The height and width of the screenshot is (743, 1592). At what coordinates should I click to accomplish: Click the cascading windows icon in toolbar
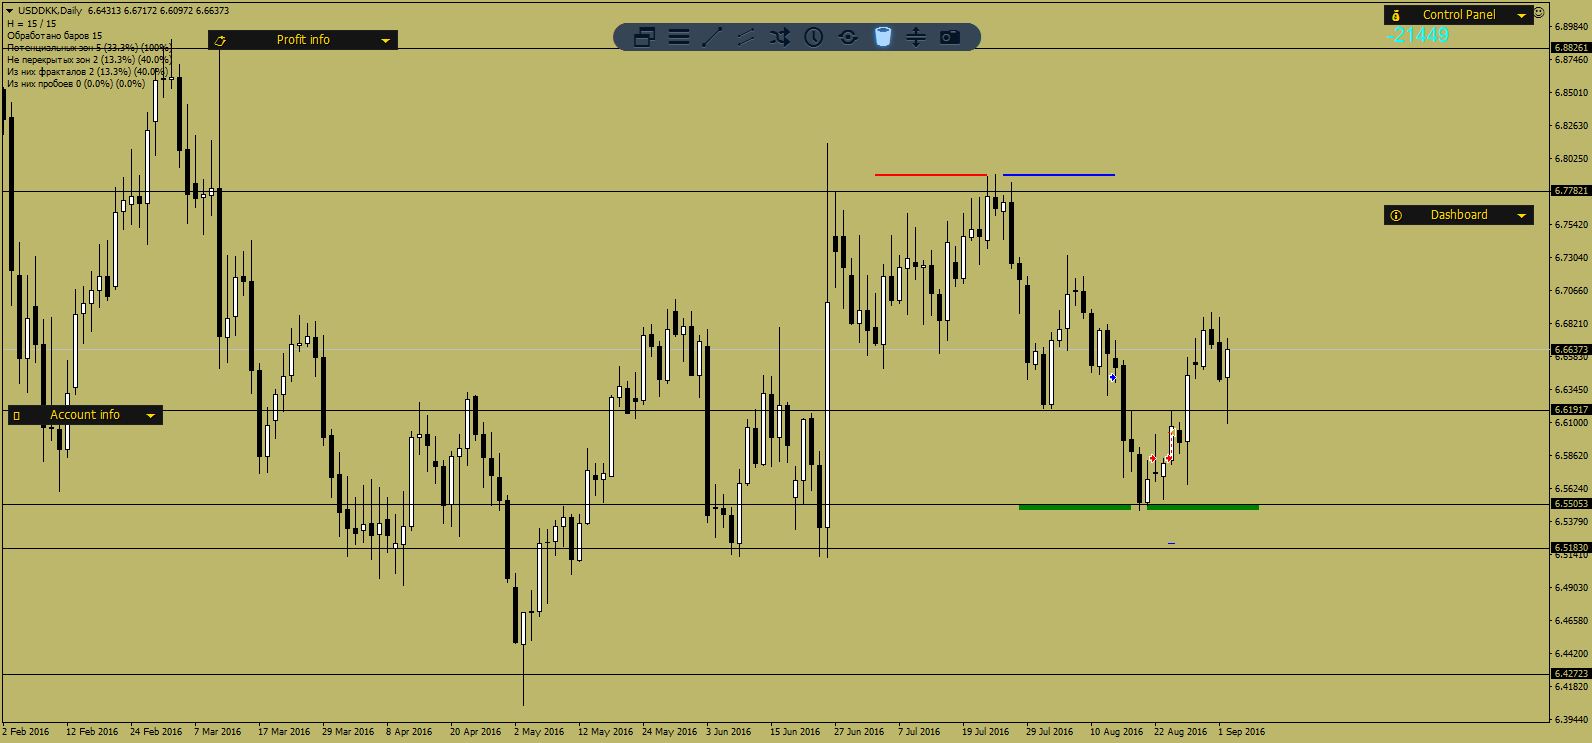(644, 37)
